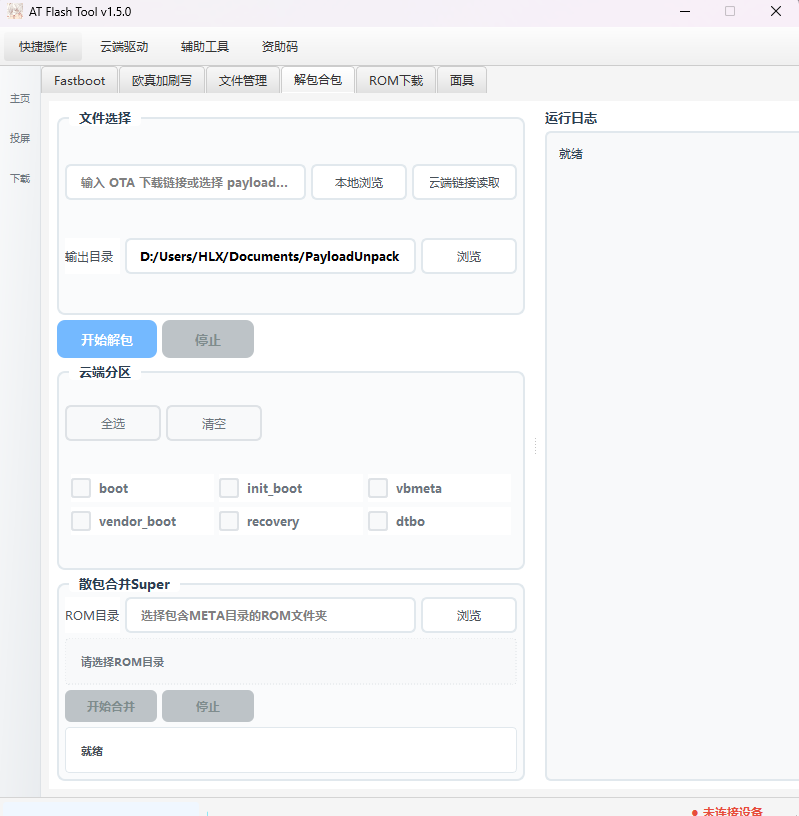Click 停止 next to 开始合并
This screenshot has width=799, height=816.
click(208, 706)
